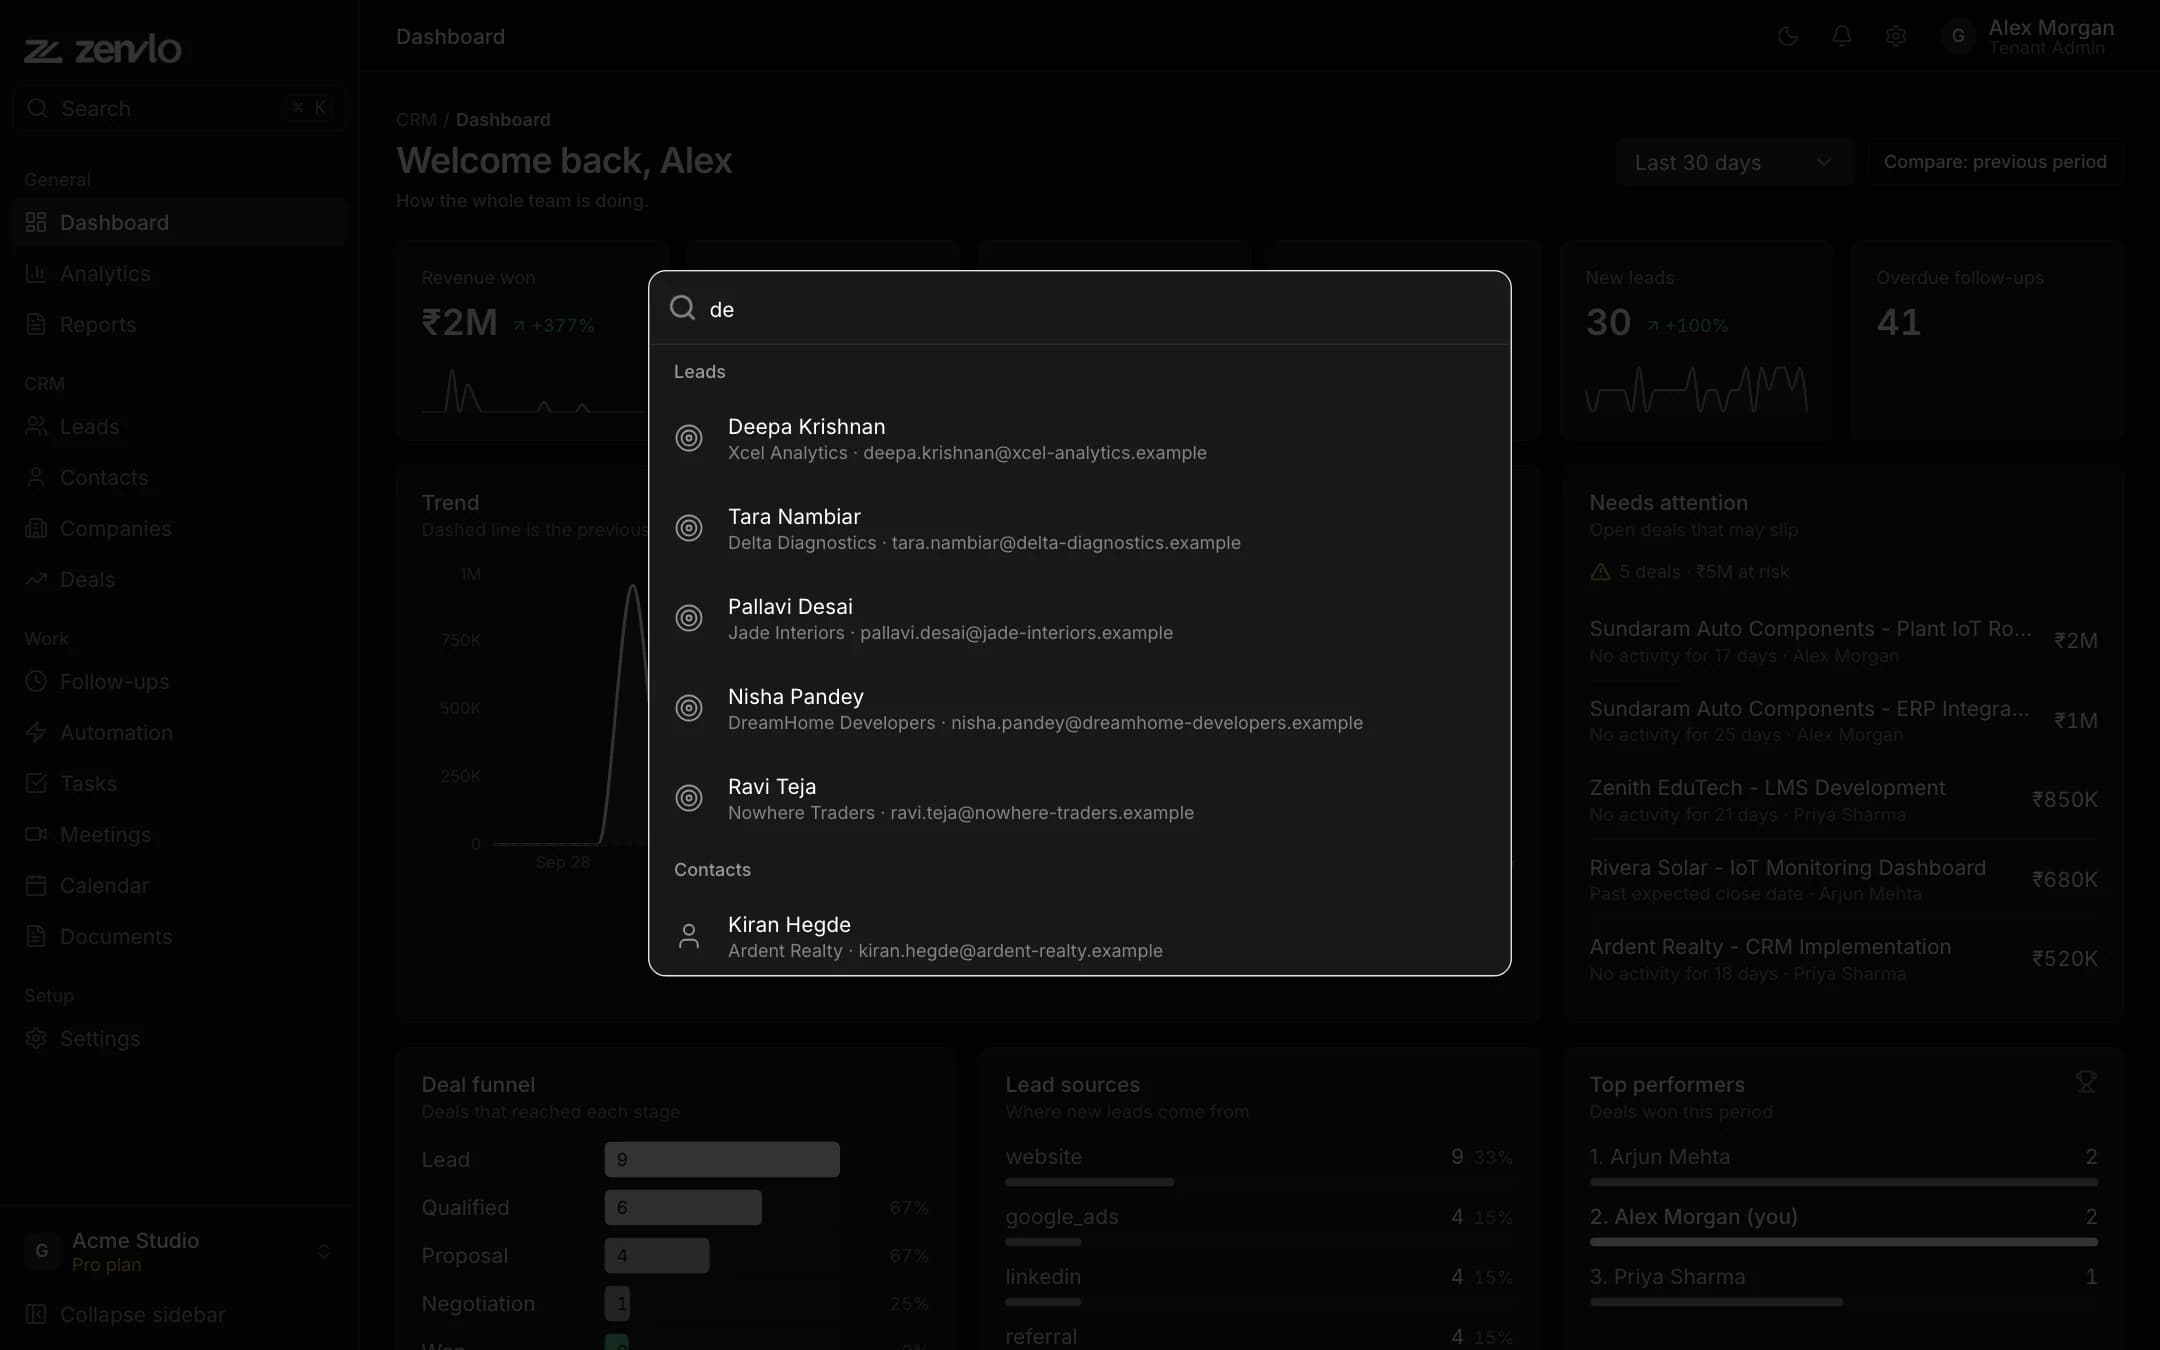
Task: Click the target icon beside Ravi Teja
Action: [689, 798]
